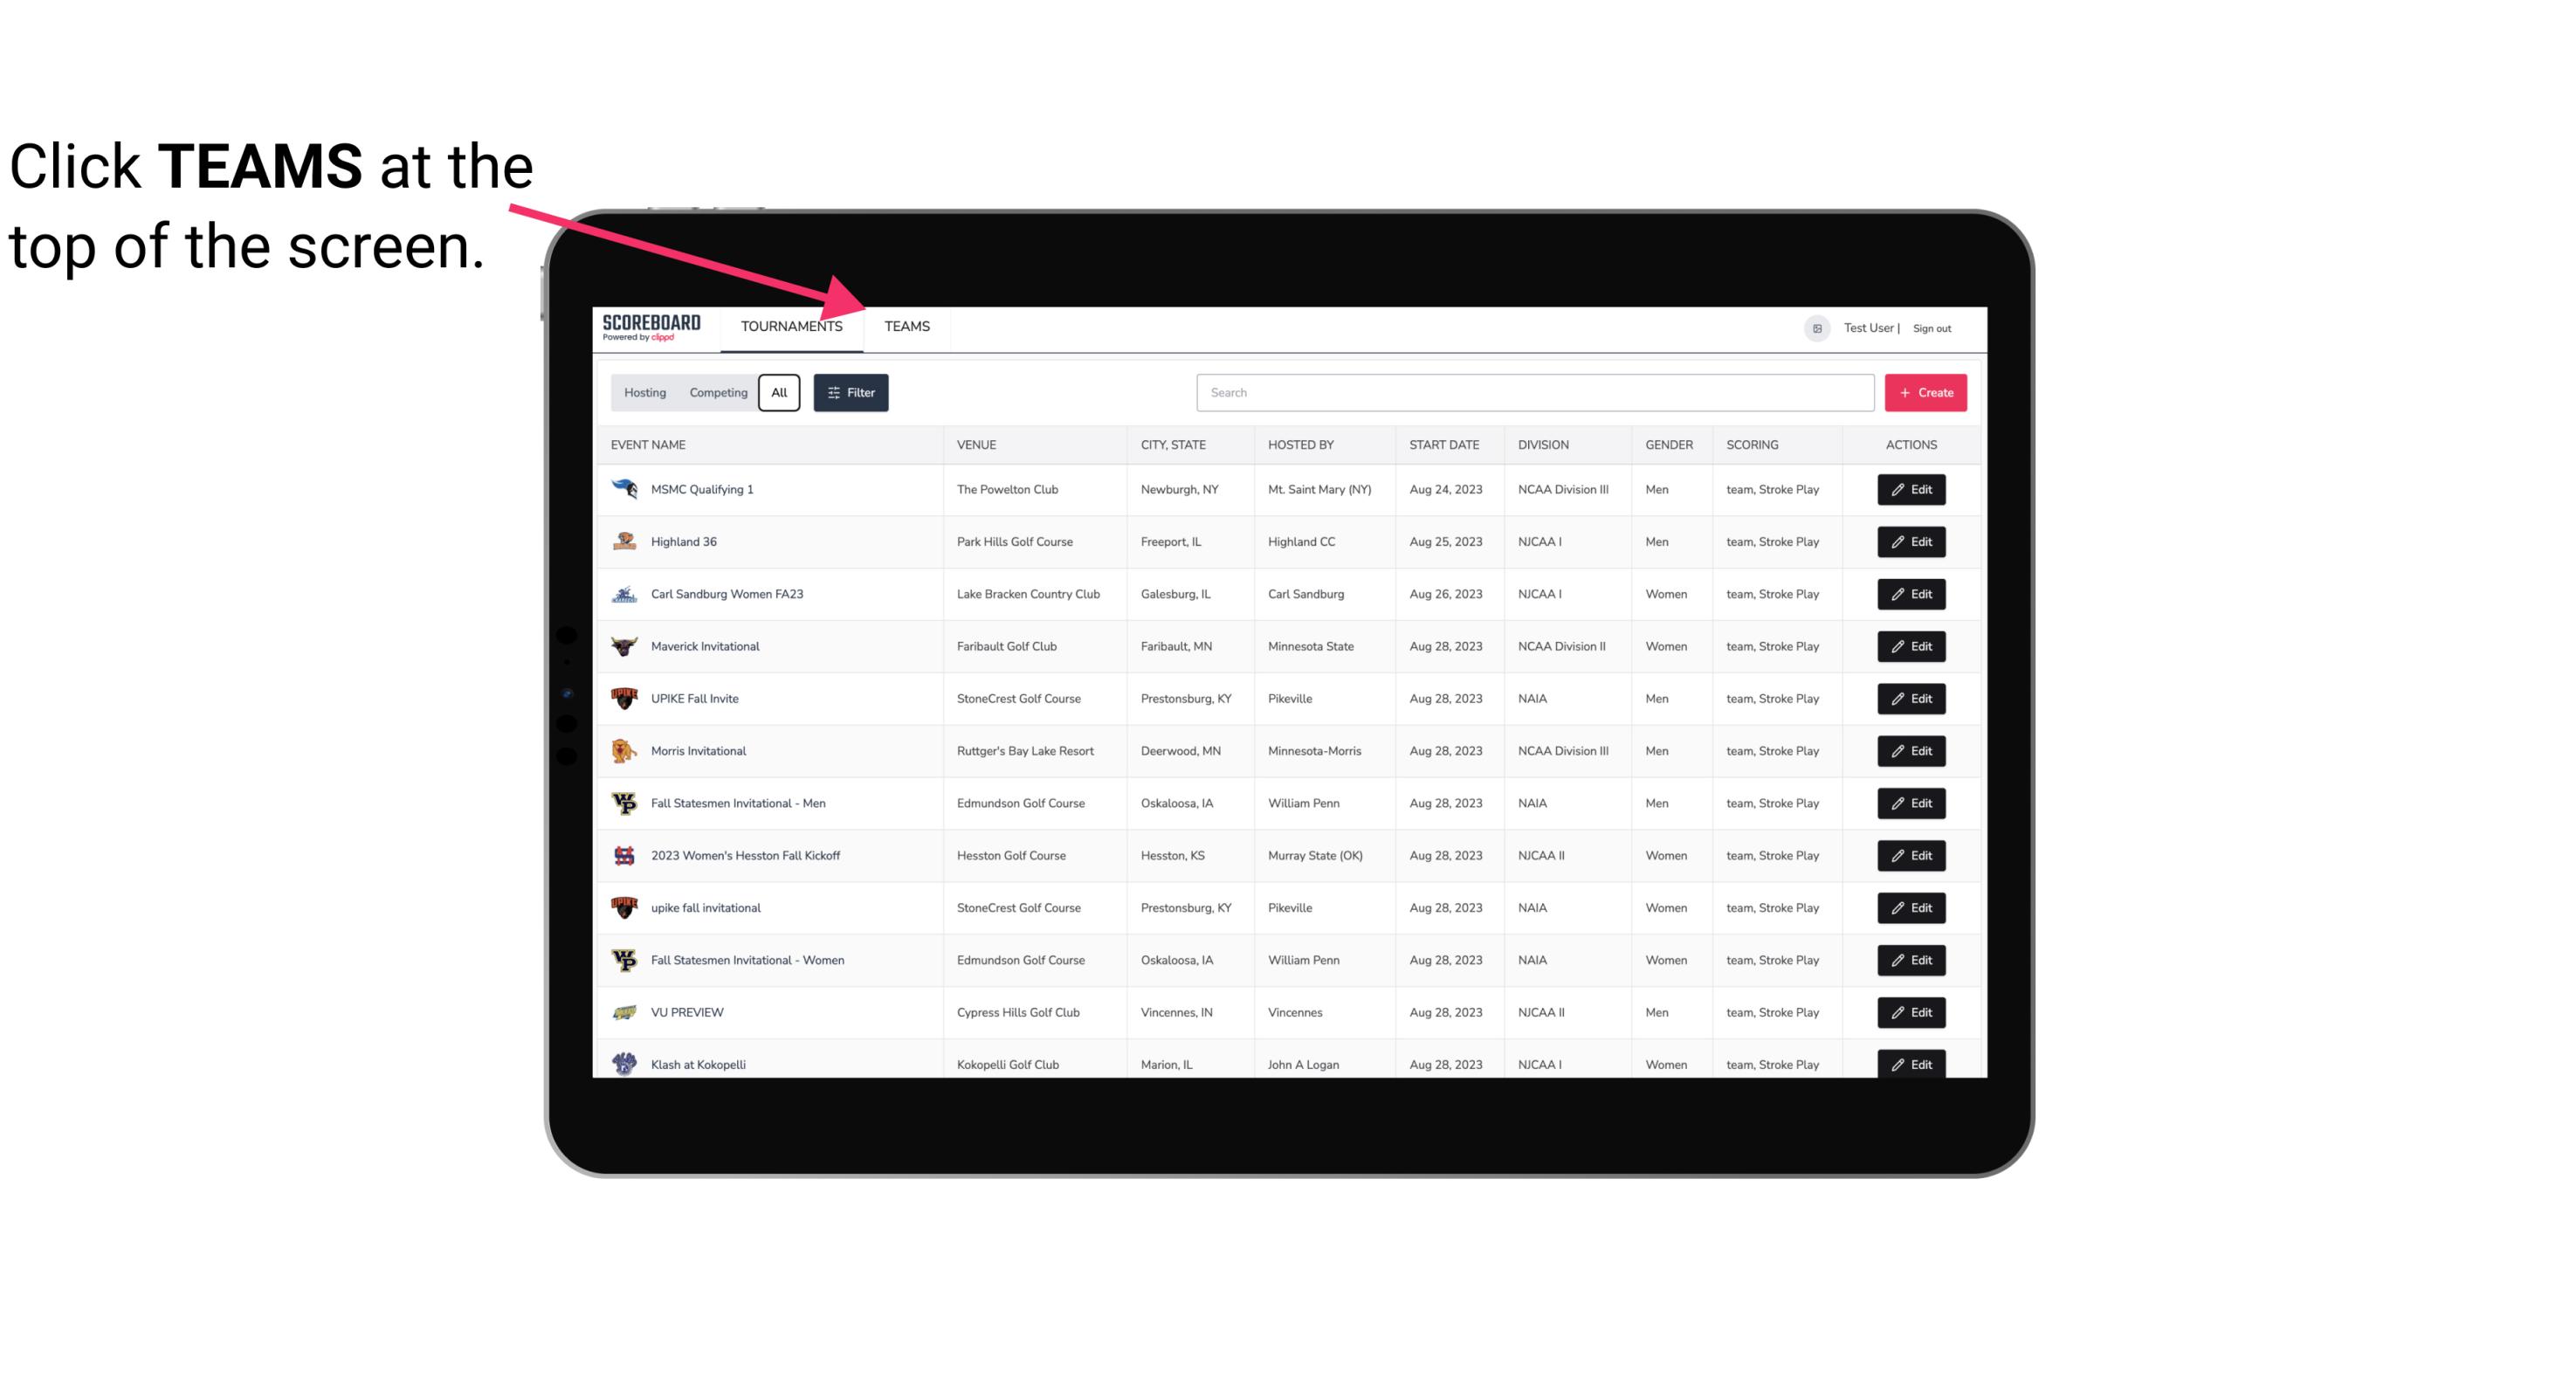Select the All filter toggle

(x=778, y=393)
